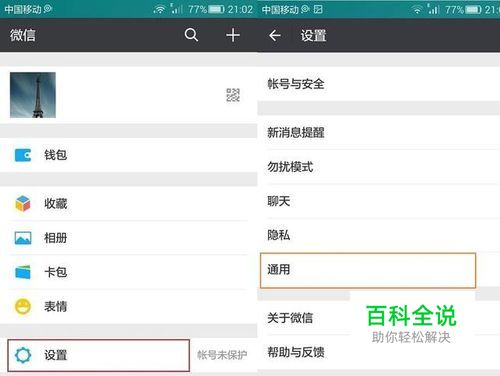Tap the left status bar battery icon

216,9
